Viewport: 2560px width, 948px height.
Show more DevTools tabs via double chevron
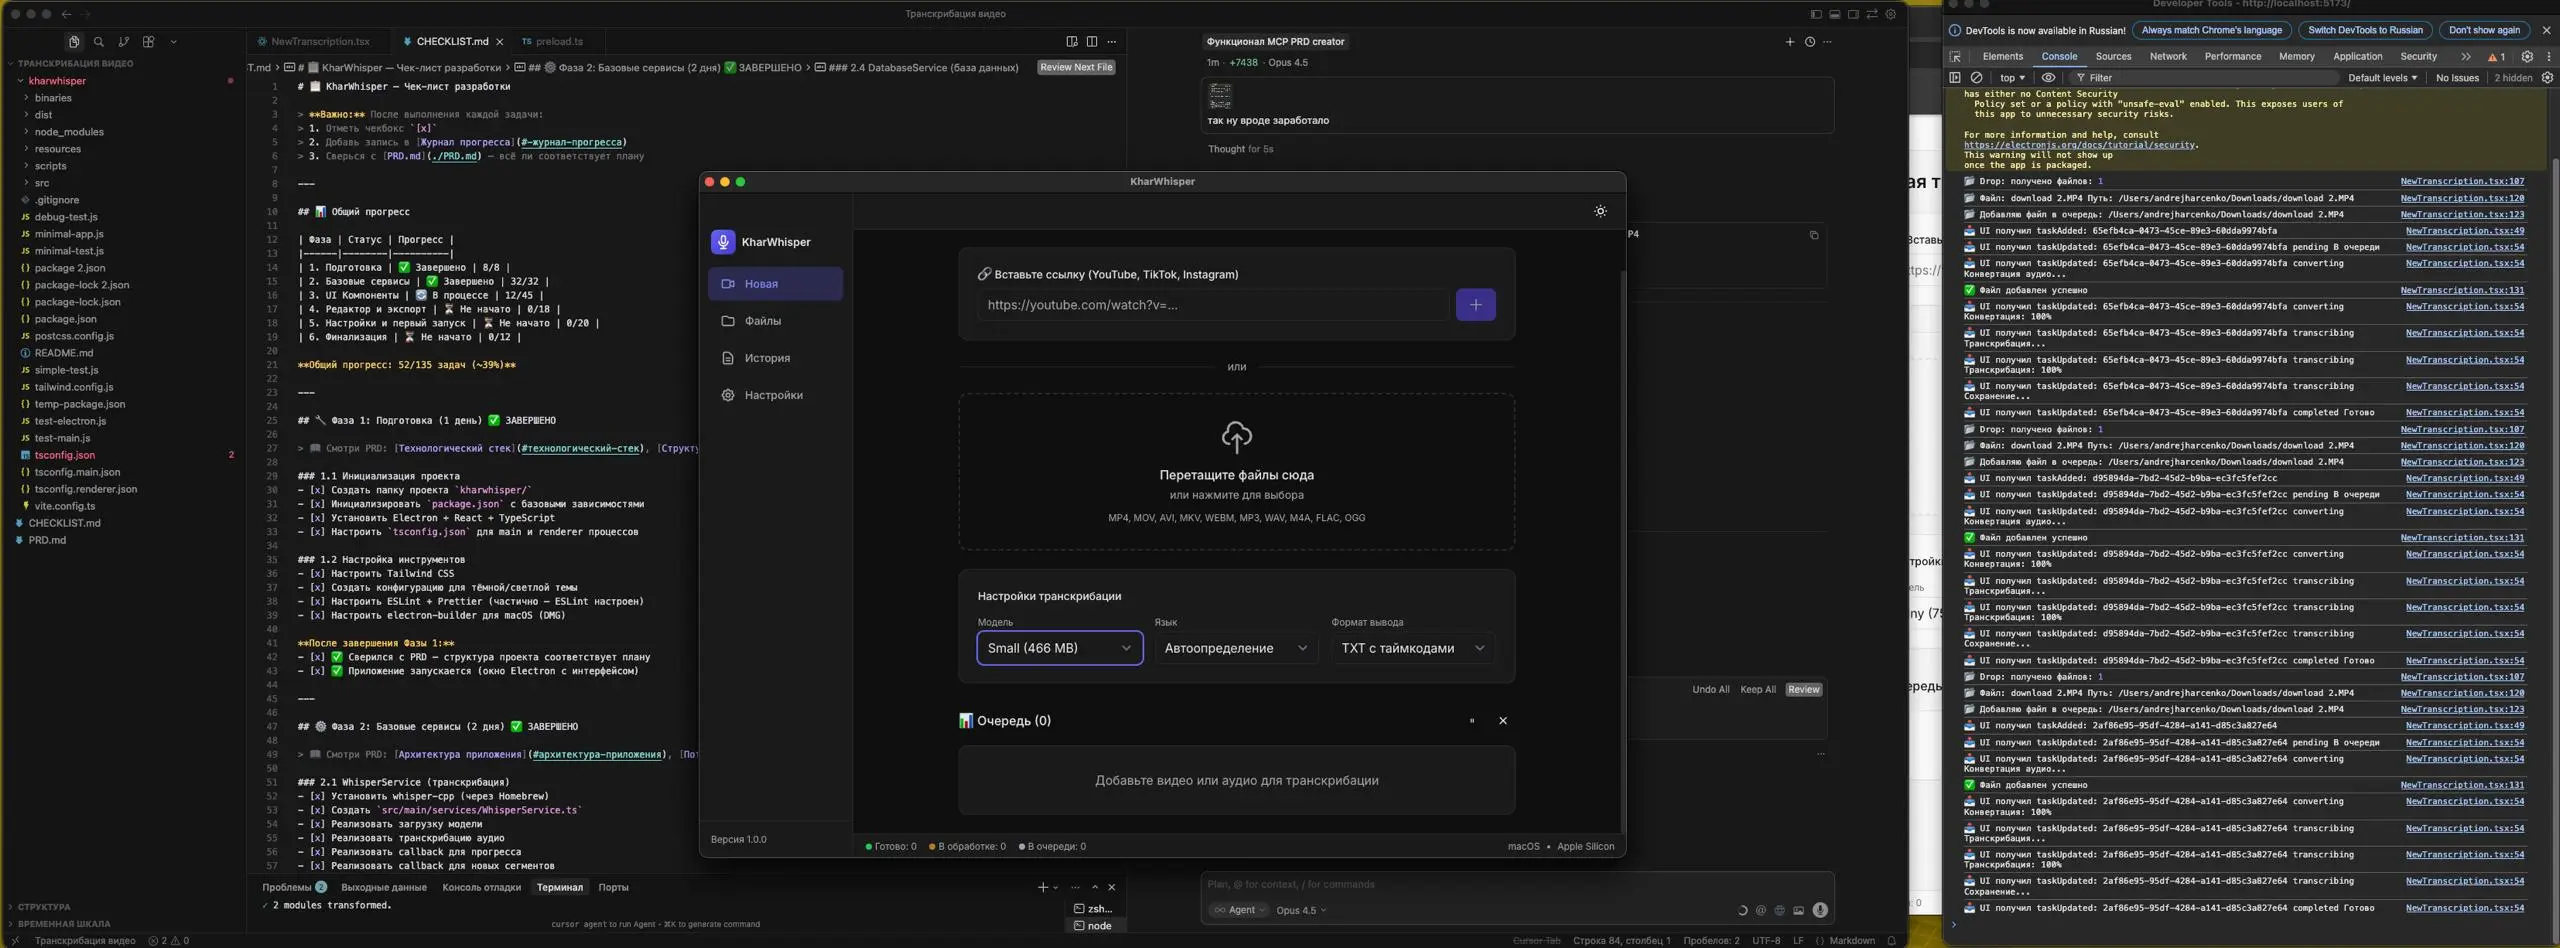click(2465, 57)
